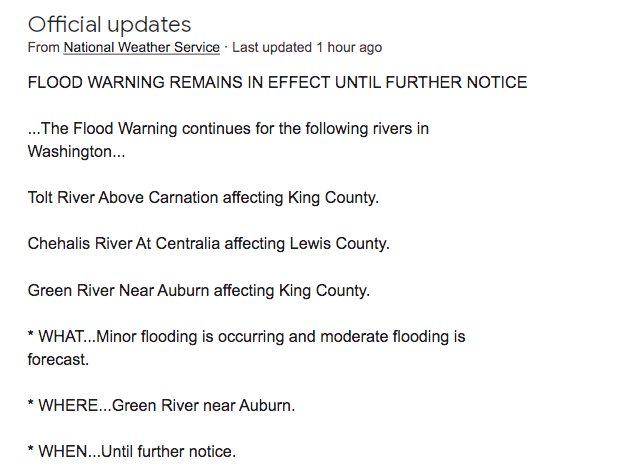Click the "Lewis County" text

(x=342, y=243)
